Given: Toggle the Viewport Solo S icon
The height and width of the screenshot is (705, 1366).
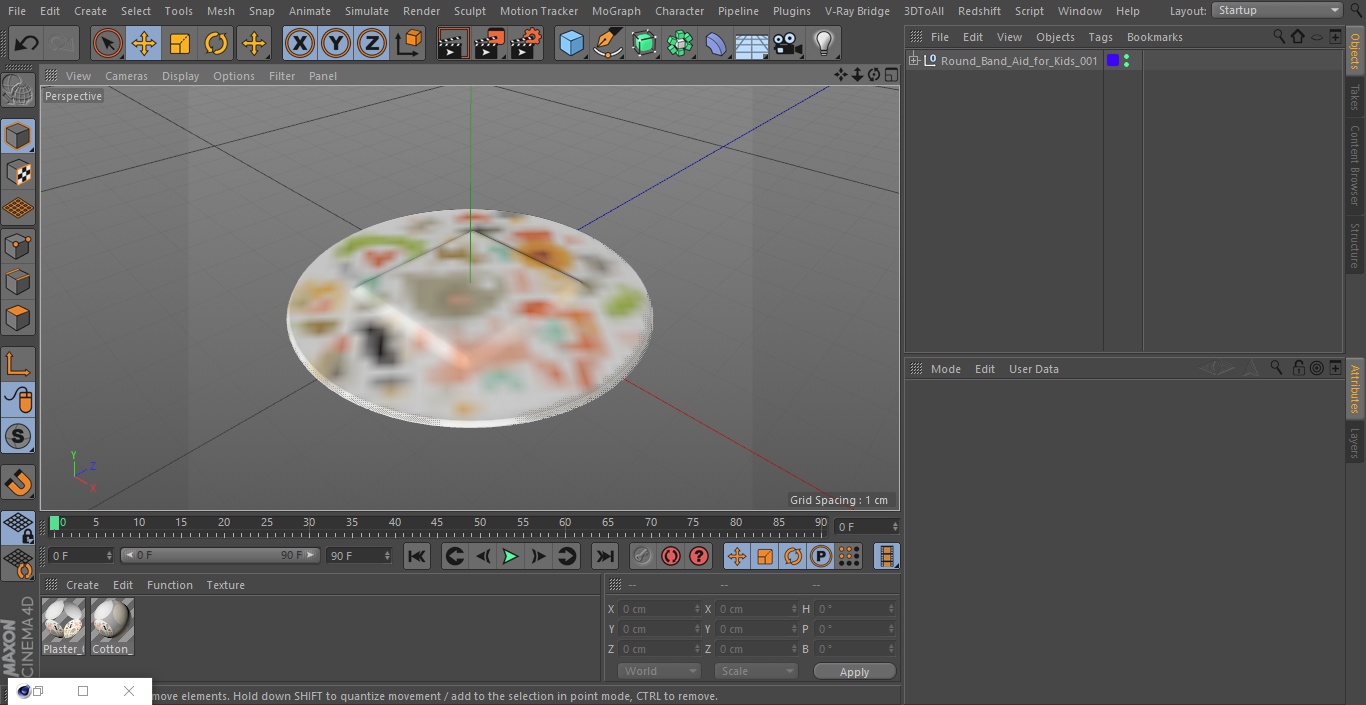Looking at the screenshot, I should [x=18, y=436].
